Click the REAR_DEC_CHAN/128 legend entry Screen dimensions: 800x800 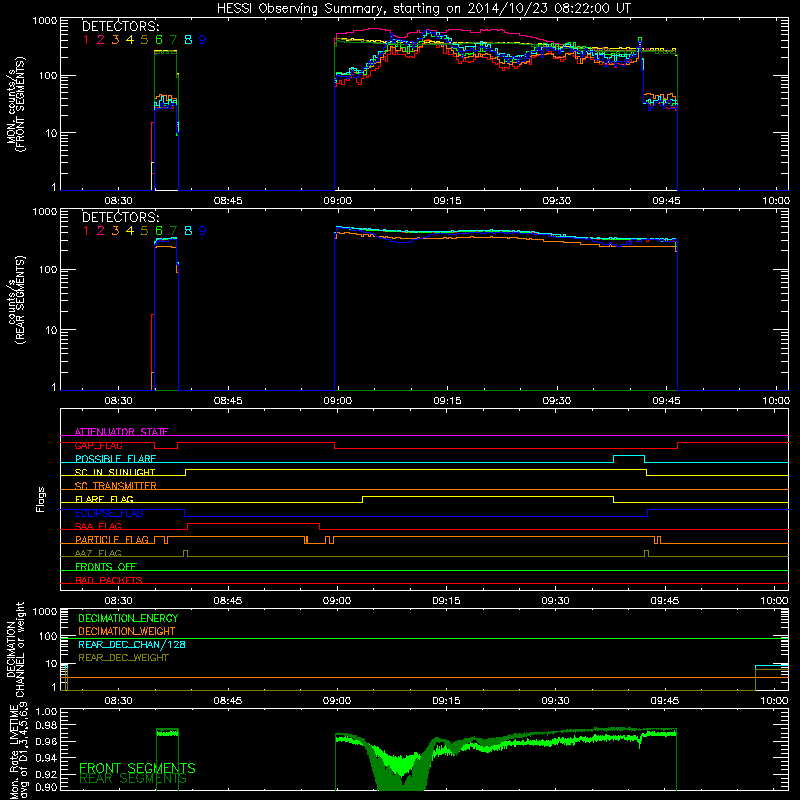(132, 644)
